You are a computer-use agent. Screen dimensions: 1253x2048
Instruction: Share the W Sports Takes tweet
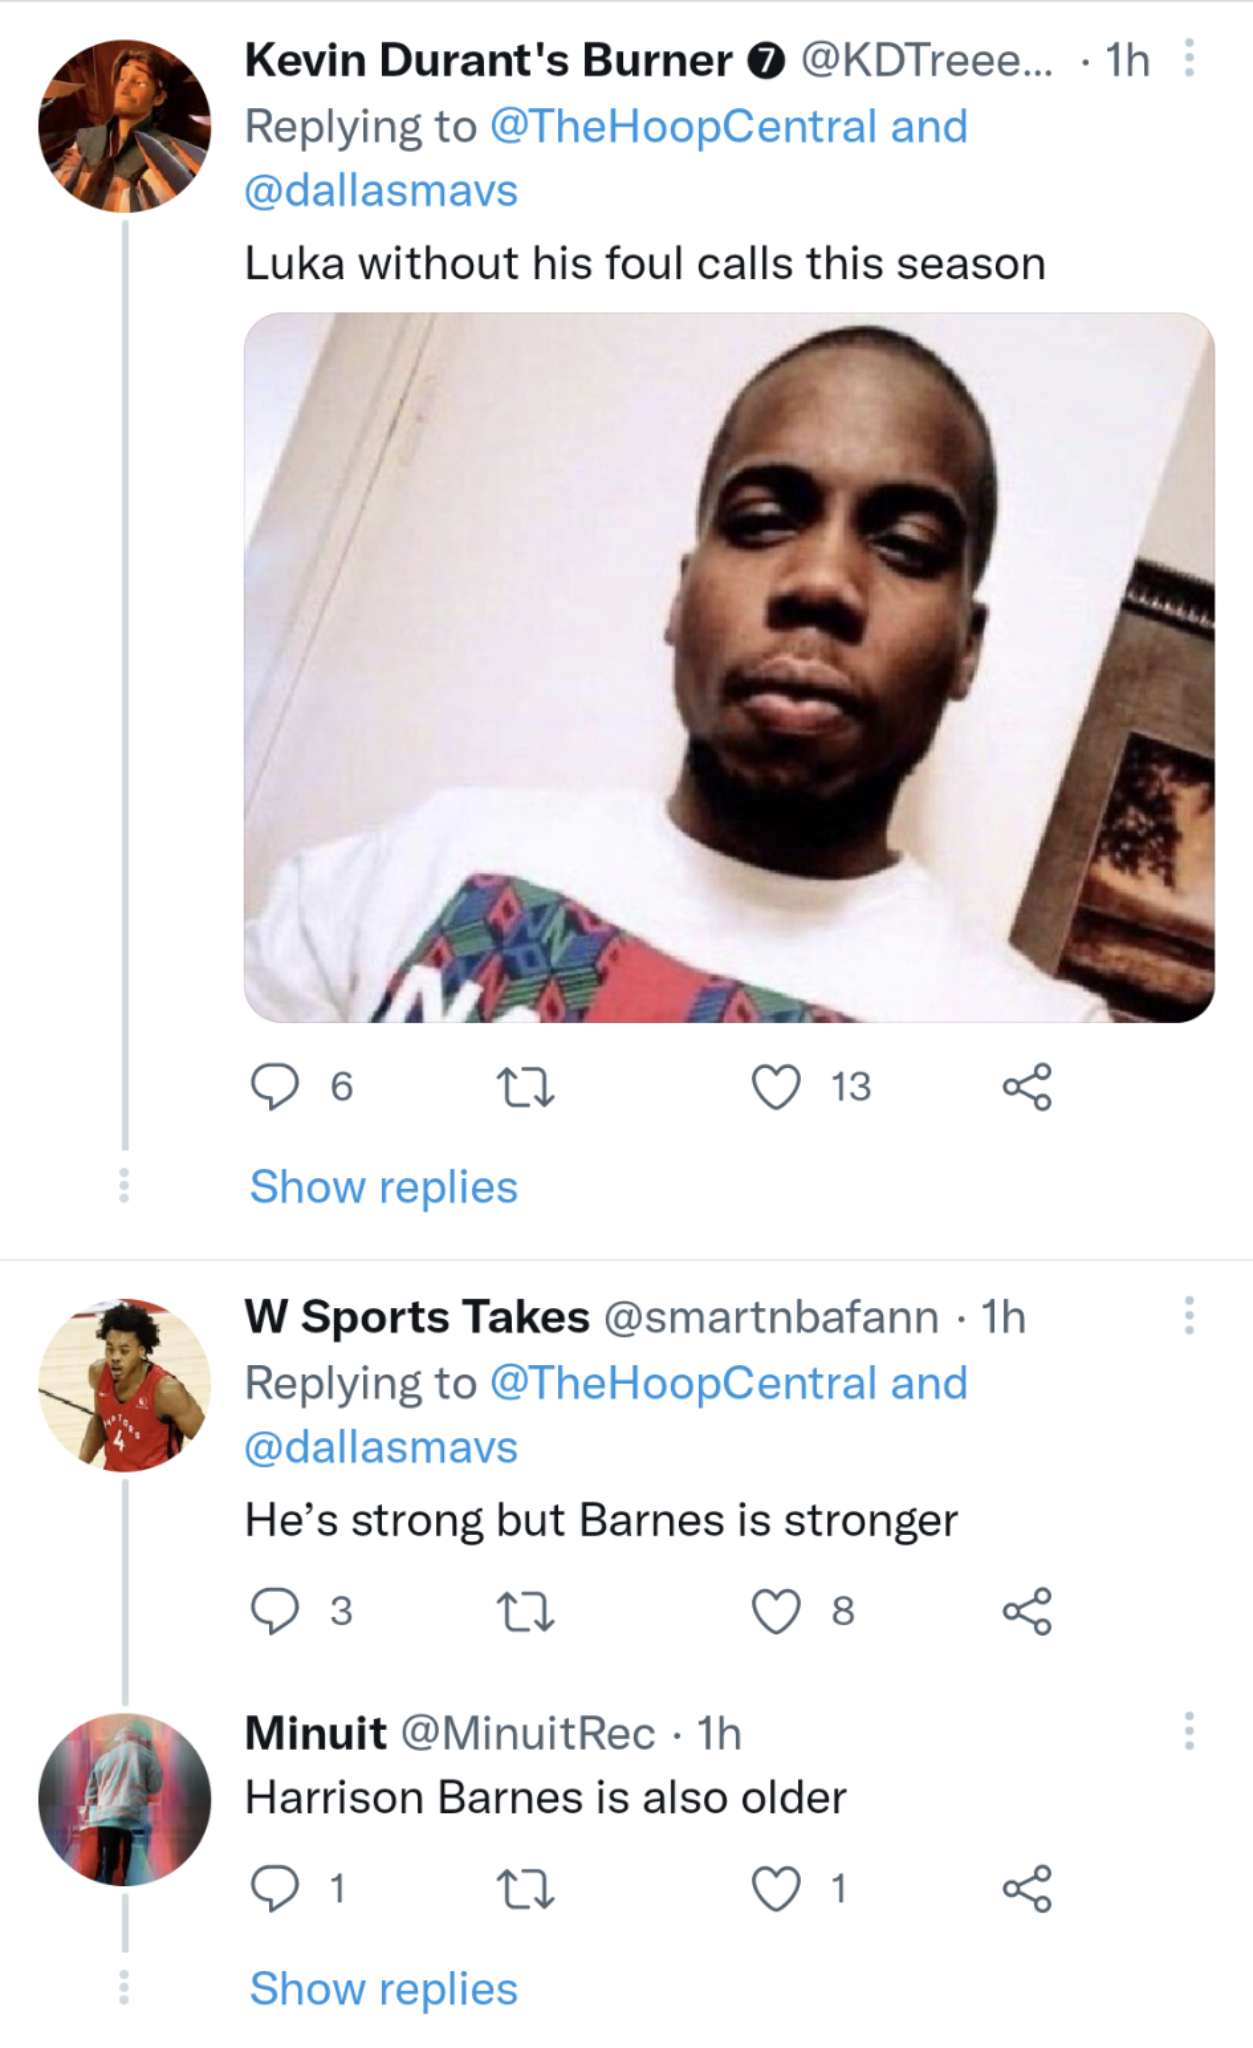click(1027, 1611)
